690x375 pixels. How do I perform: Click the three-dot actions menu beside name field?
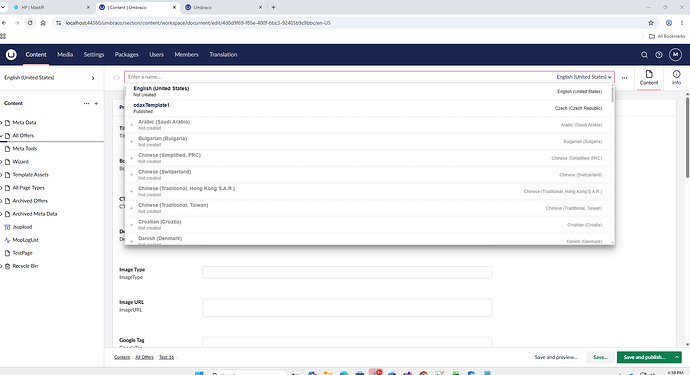(624, 77)
